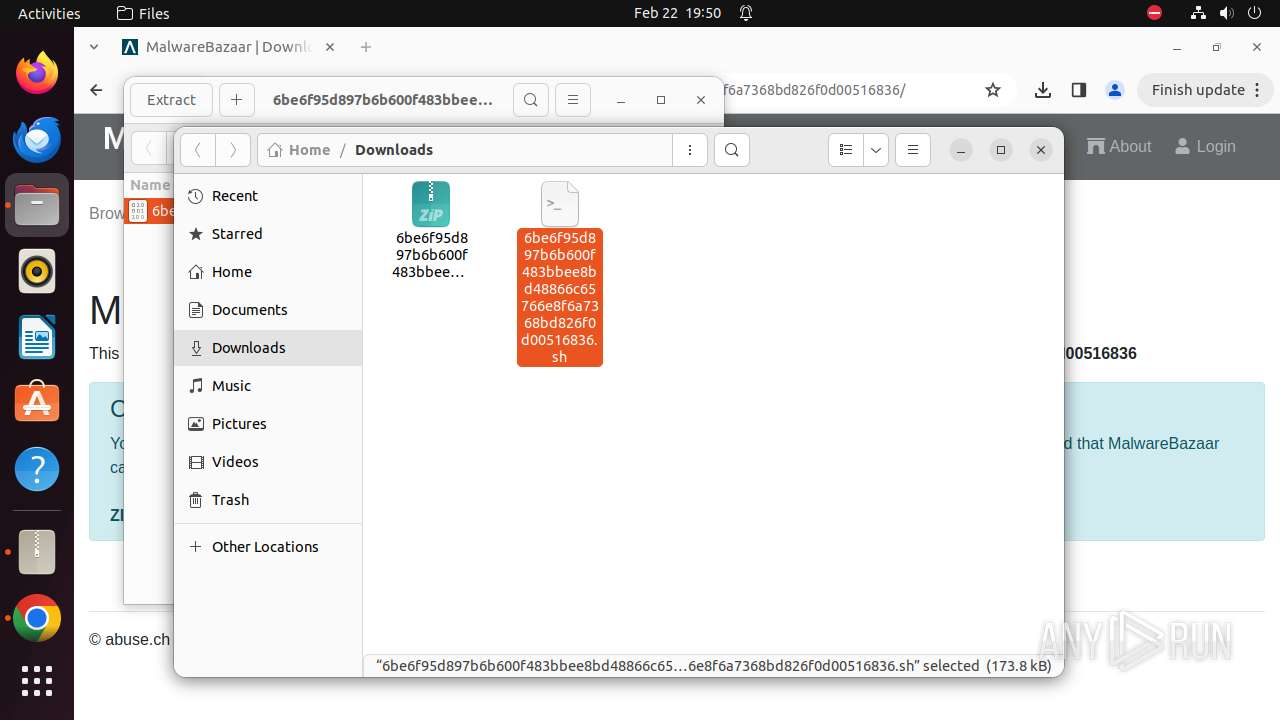
Task: Click Home in the path bar
Action: pos(299,150)
